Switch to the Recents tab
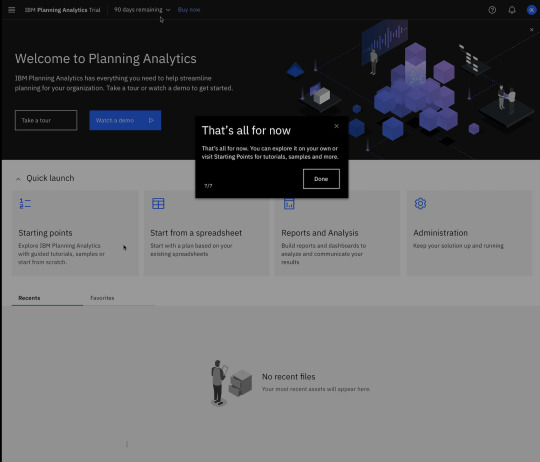Screen dimensions: 540x462 pos(47,298)
